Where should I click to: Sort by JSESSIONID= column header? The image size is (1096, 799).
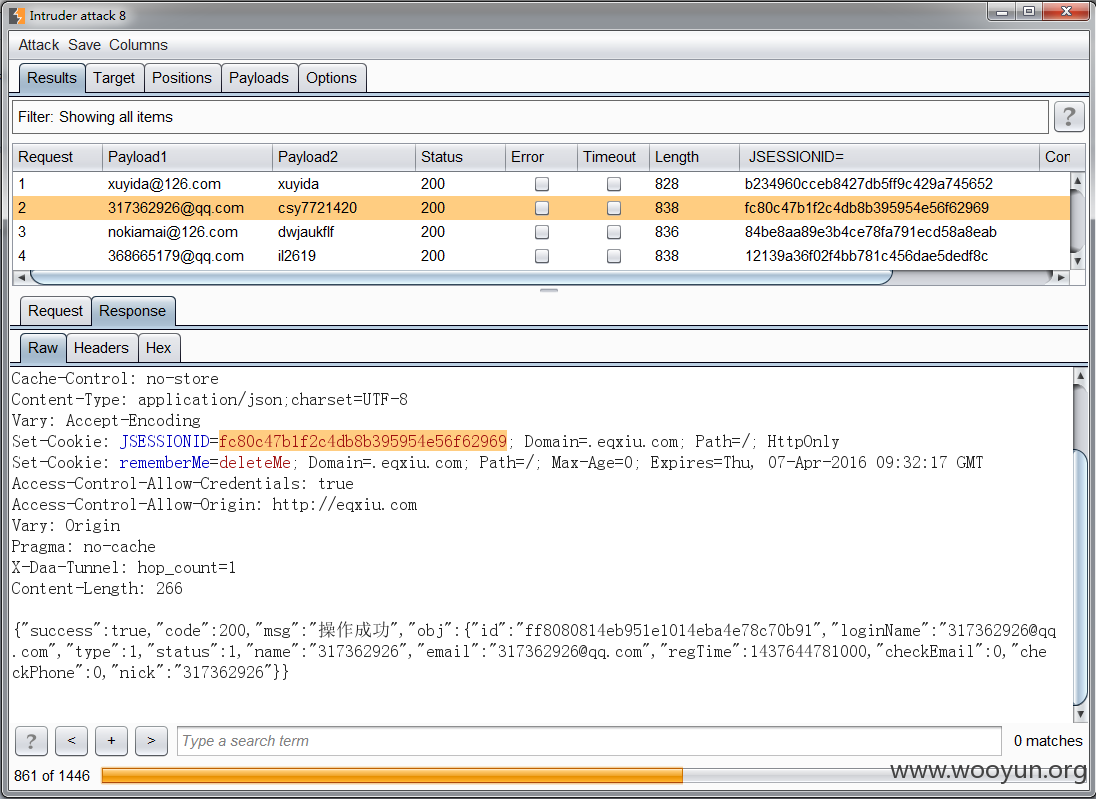pos(890,157)
